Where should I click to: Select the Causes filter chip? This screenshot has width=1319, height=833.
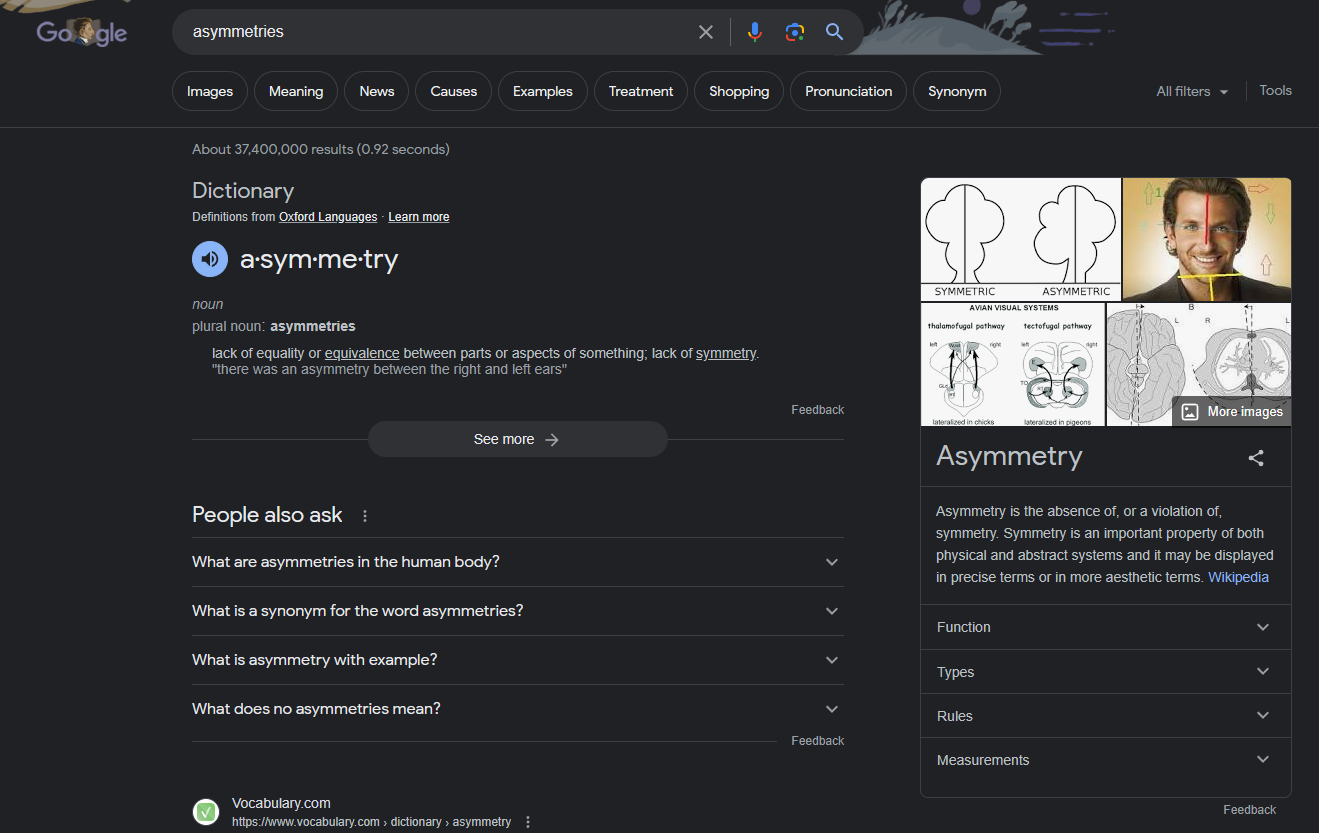click(454, 91)
